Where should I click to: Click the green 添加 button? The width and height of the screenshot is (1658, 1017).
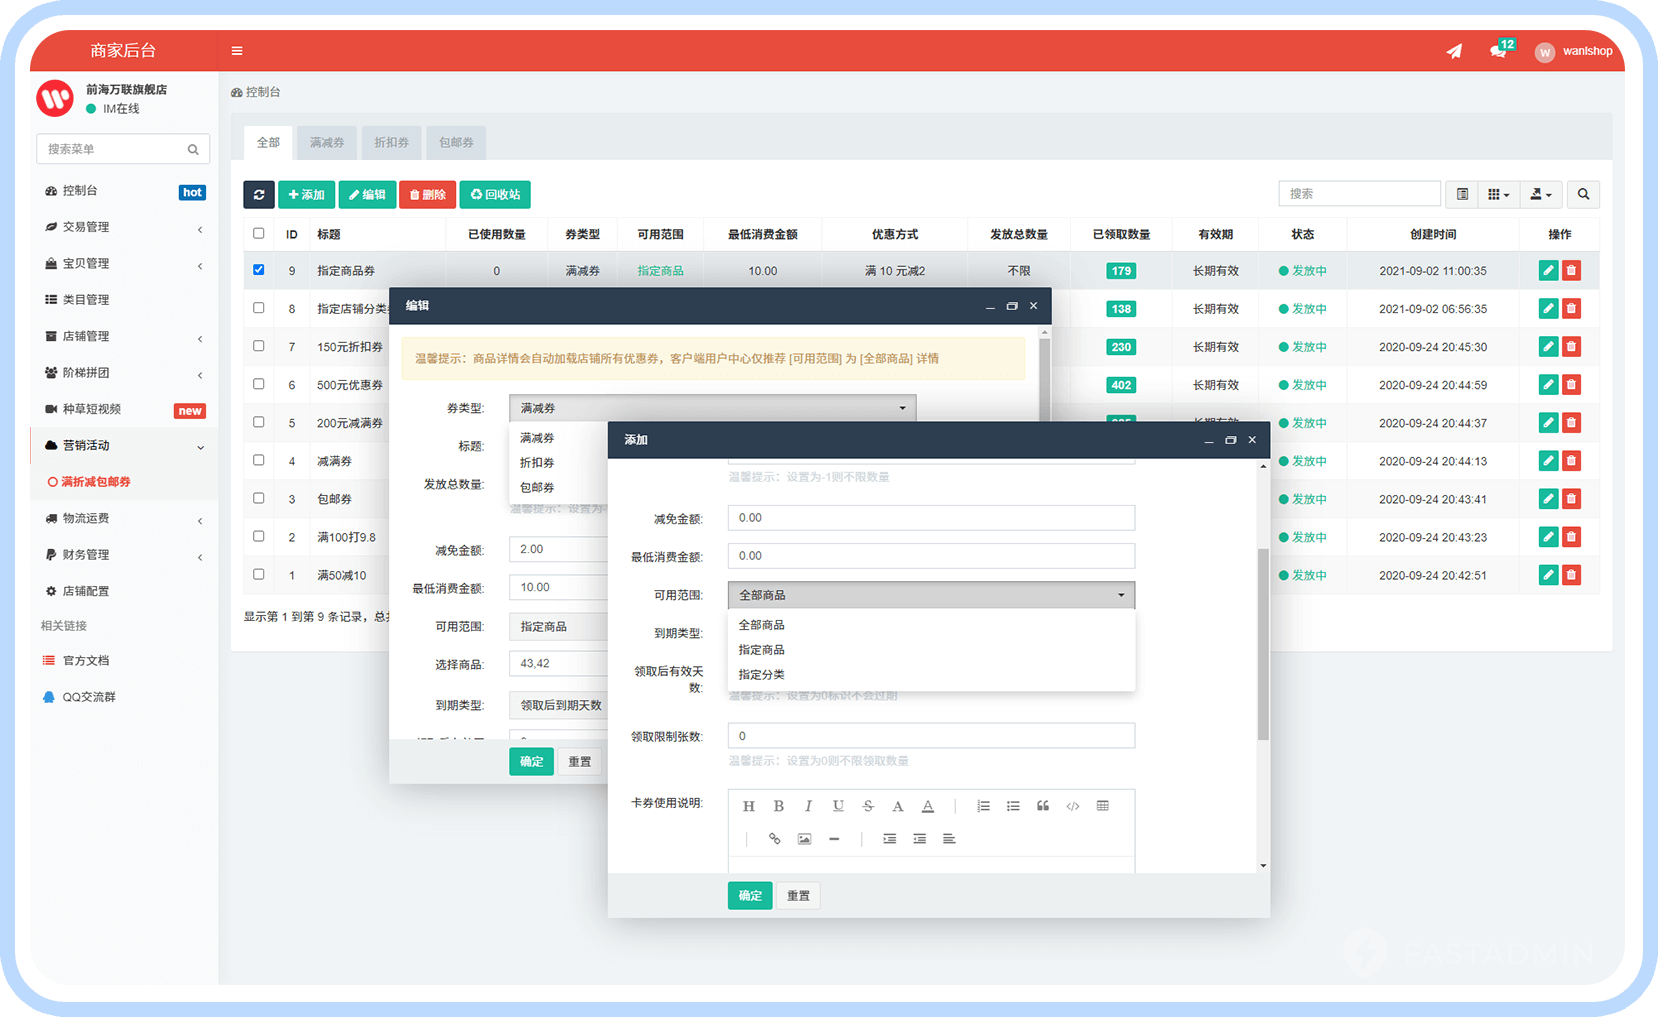[x=307, y=195]
